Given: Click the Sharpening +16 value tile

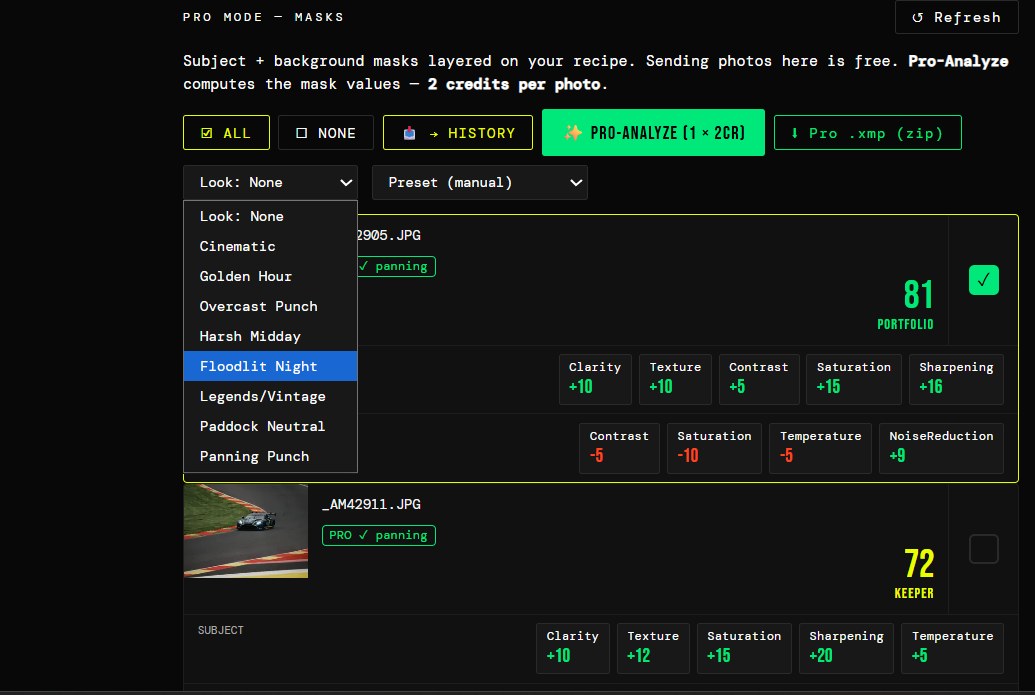Looking at the screenshot, I should [x=956, y=380].
